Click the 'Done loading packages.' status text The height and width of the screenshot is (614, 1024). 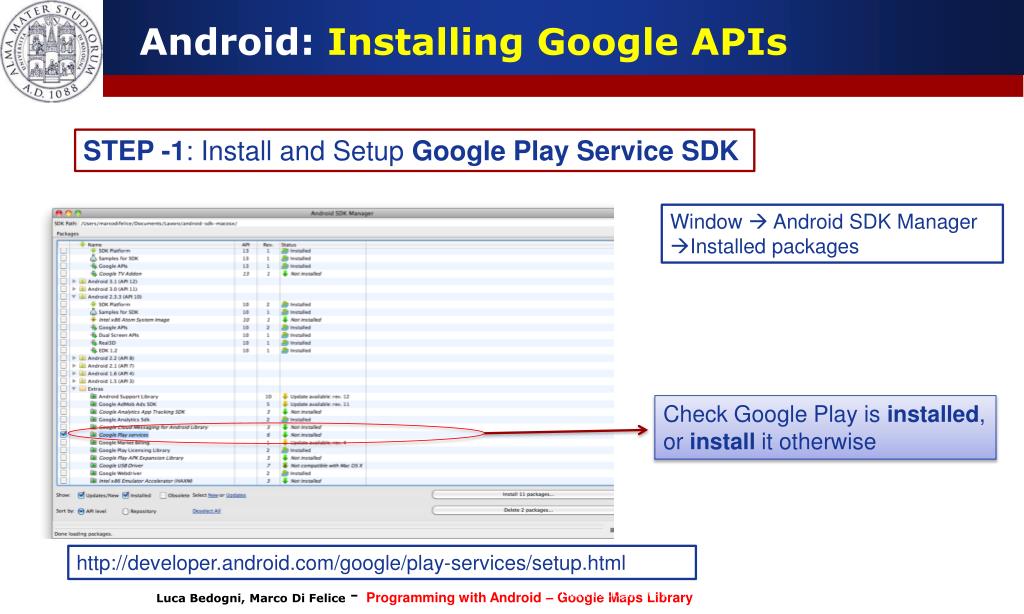(83, 534)
